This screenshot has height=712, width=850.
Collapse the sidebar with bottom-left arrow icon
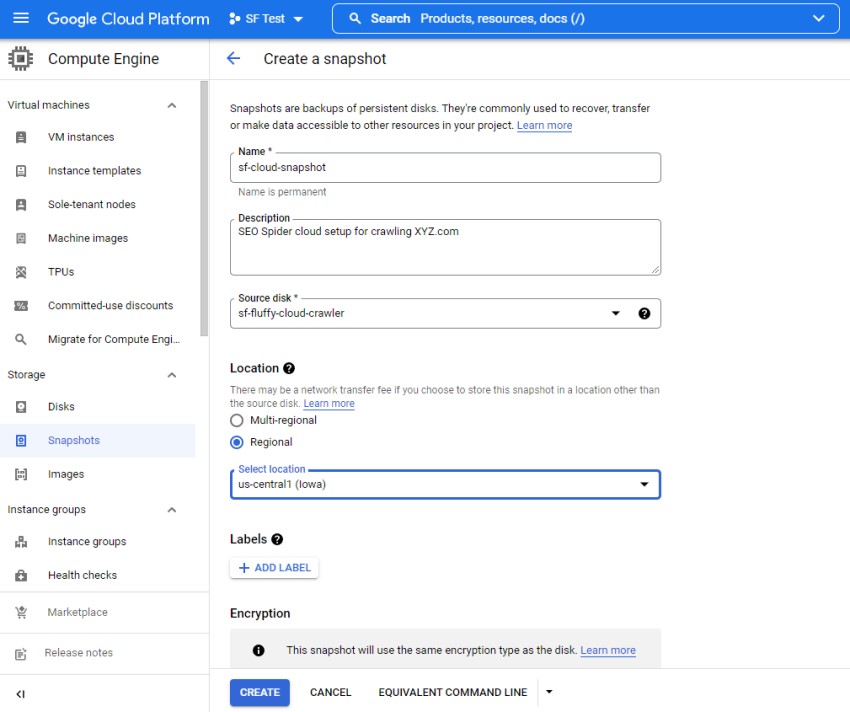(20, 694)
